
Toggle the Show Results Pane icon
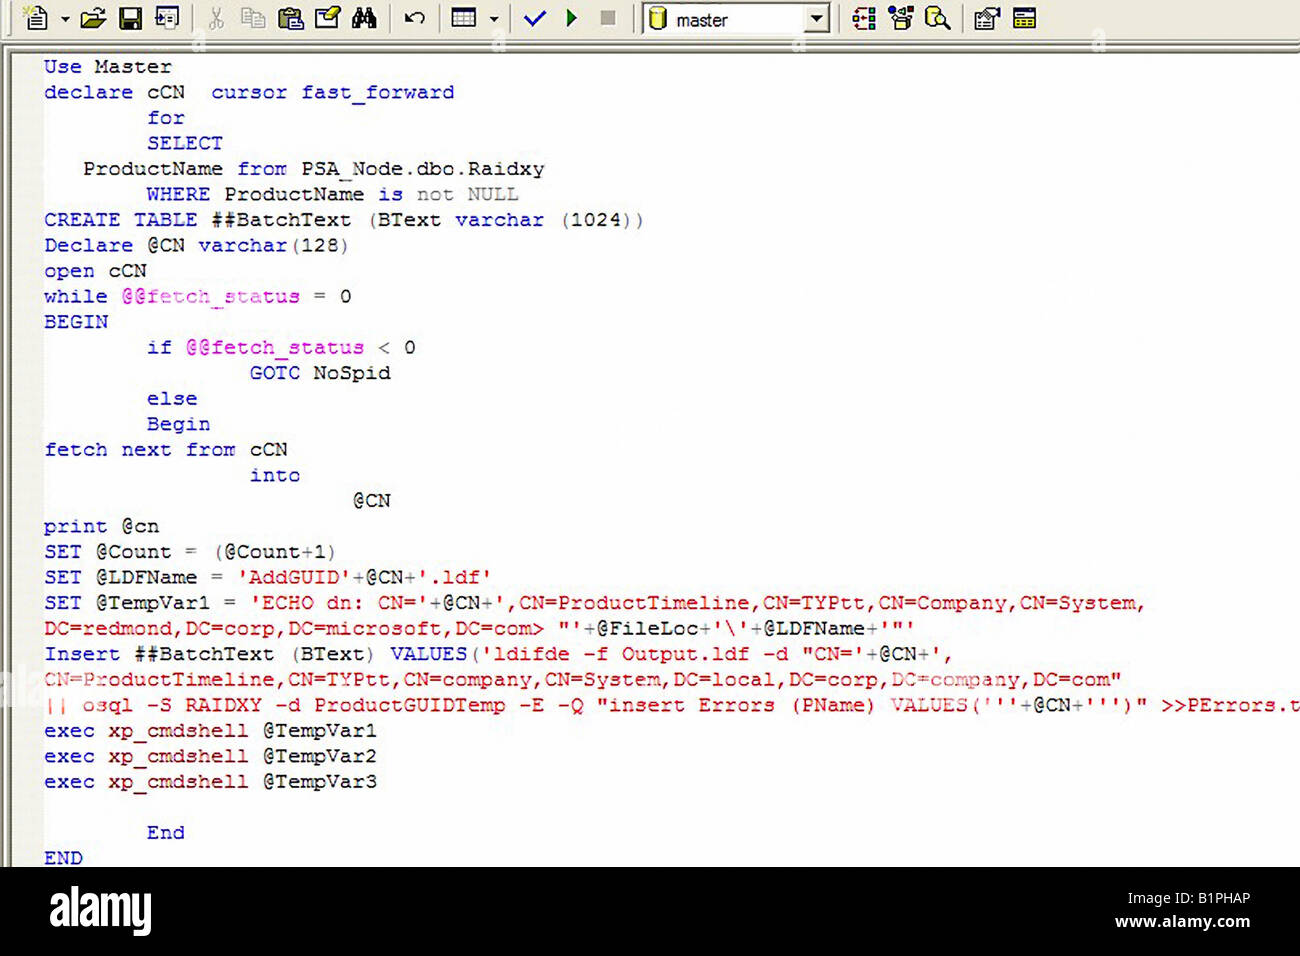(1024, 18)
